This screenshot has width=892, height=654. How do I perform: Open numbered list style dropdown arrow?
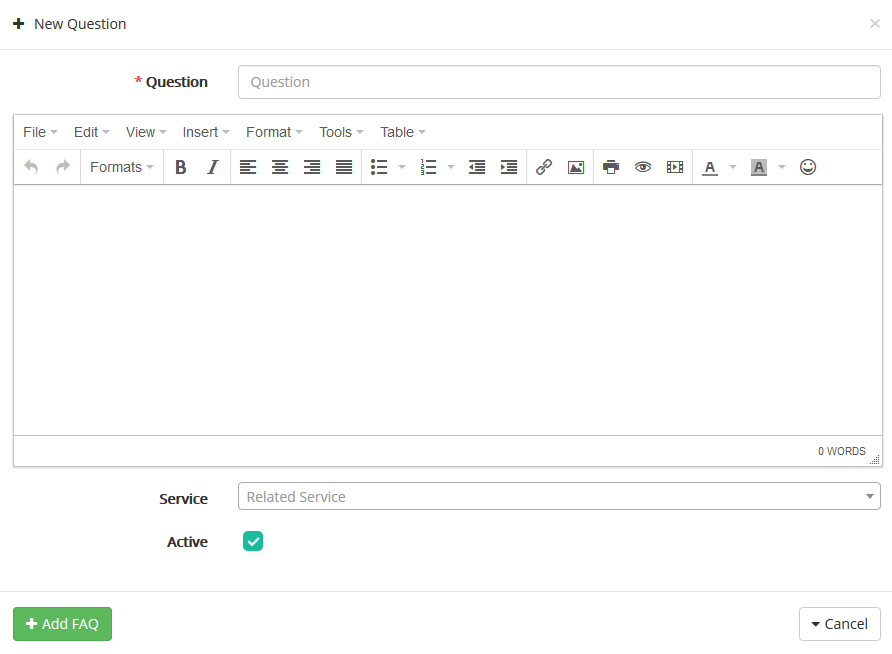point(451,167)
